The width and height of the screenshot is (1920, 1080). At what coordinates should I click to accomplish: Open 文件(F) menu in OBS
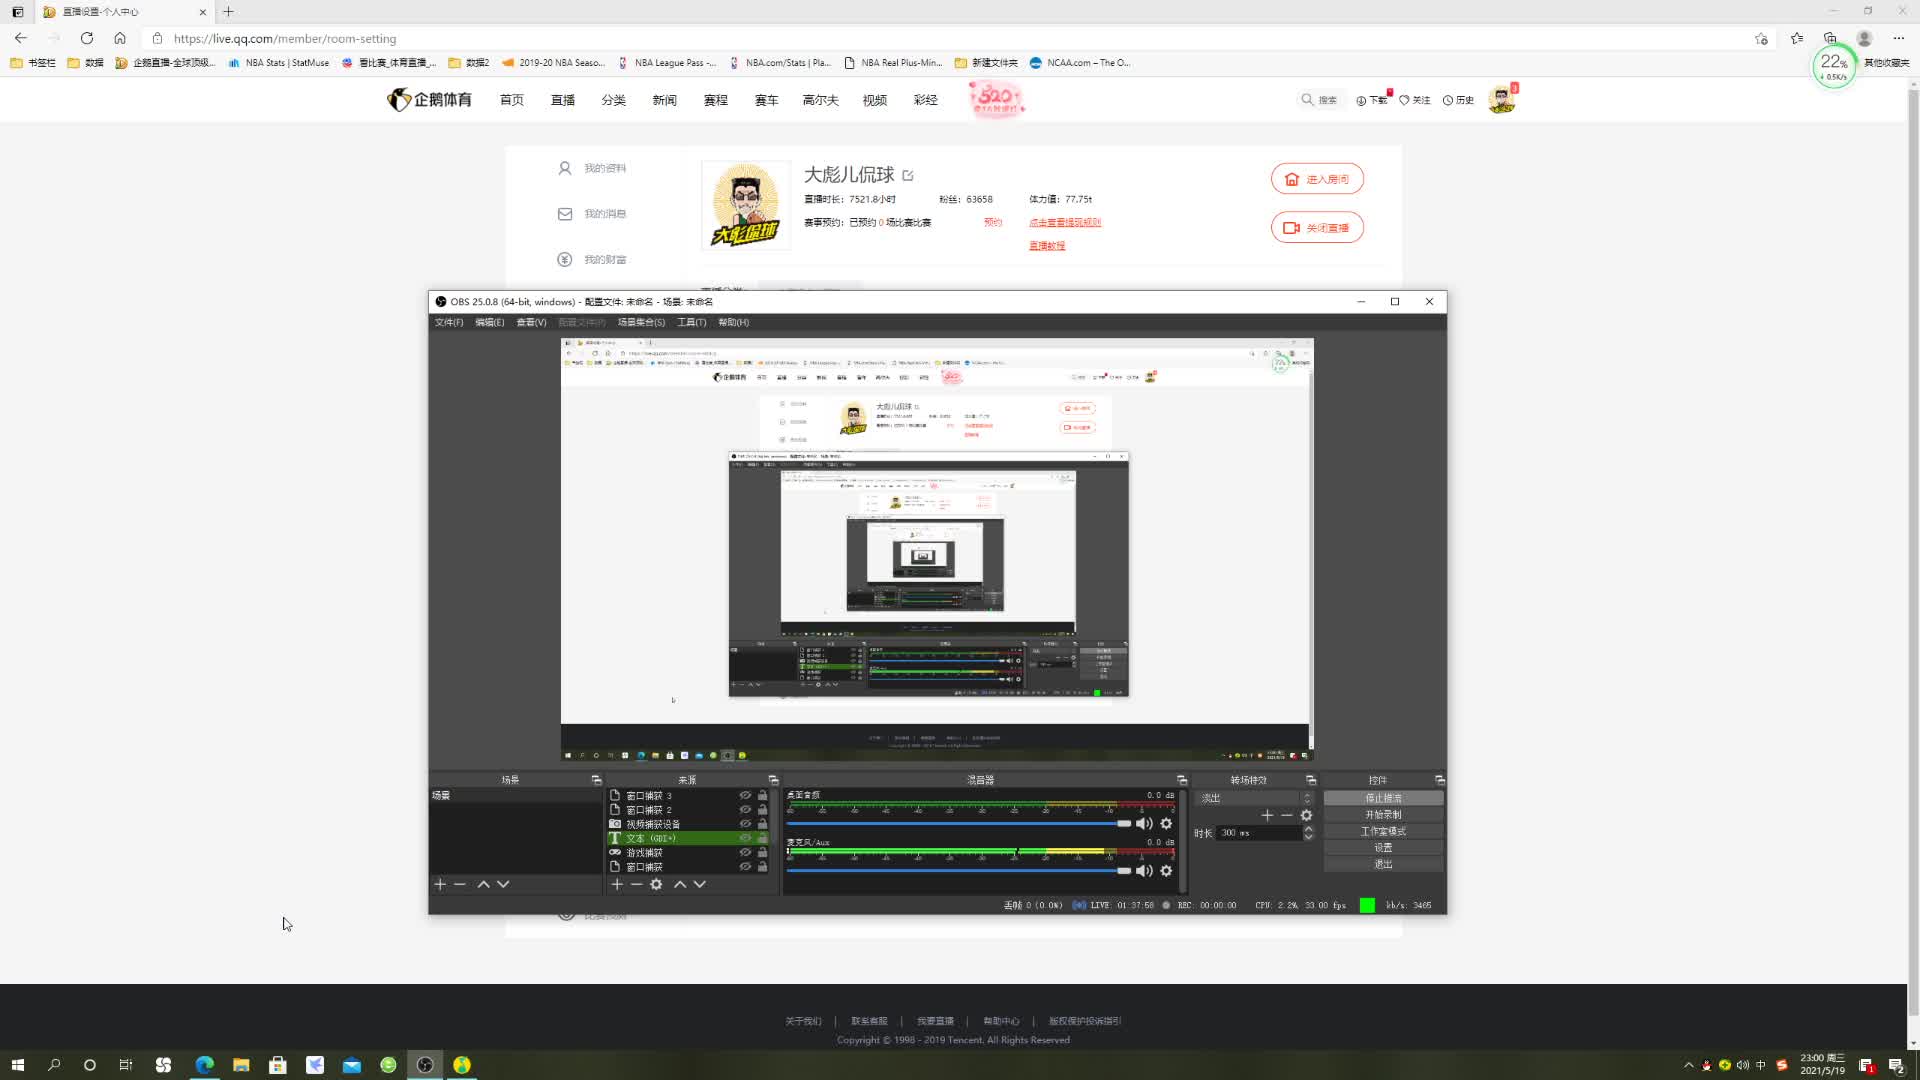pos(449,322)
